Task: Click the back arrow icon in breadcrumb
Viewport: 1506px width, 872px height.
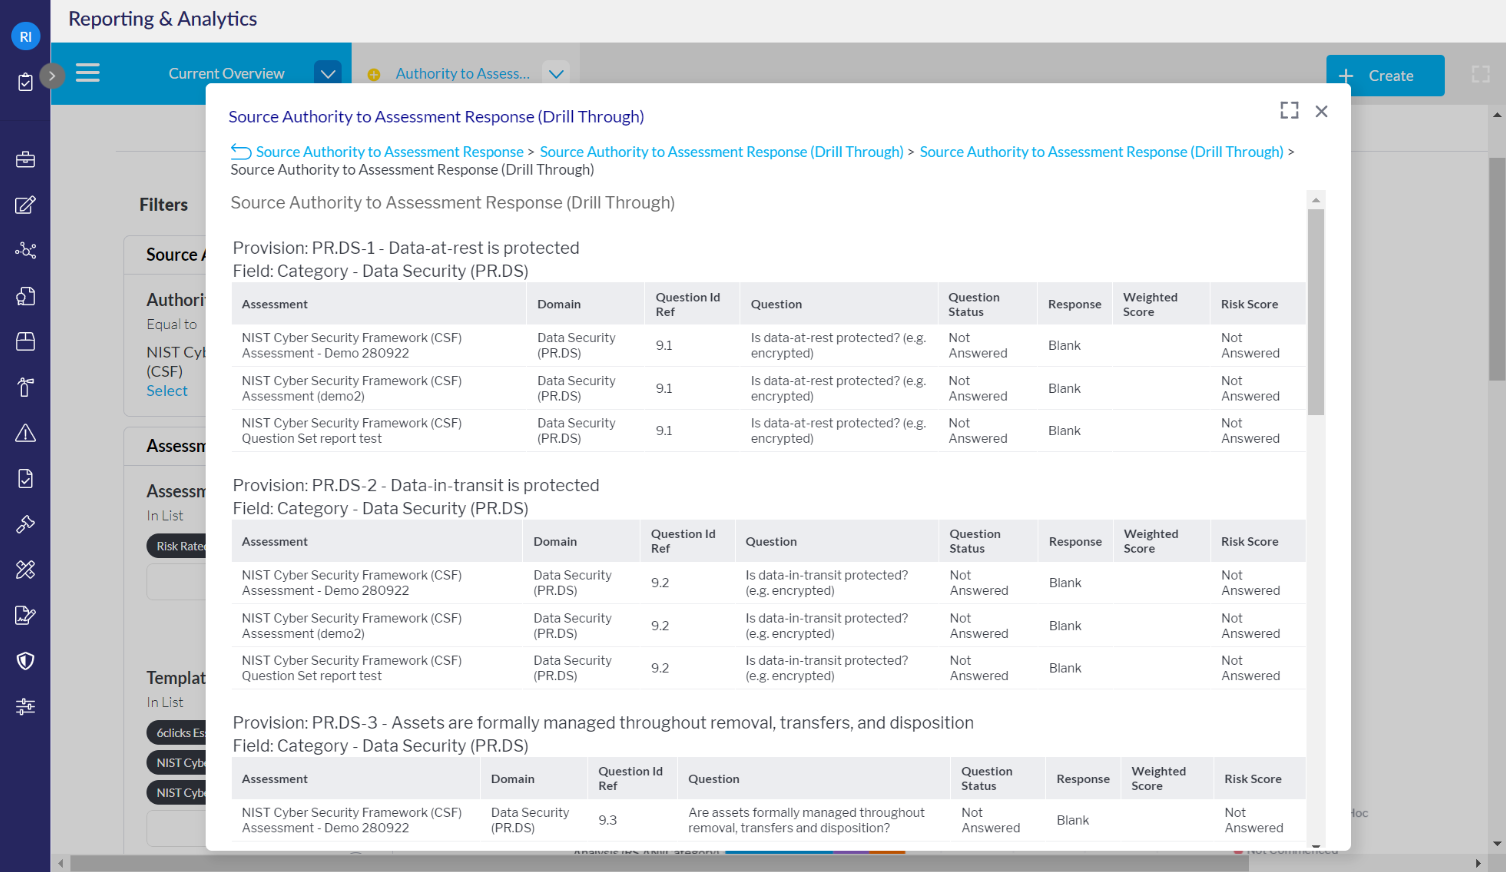Action: tap(241, 152)
